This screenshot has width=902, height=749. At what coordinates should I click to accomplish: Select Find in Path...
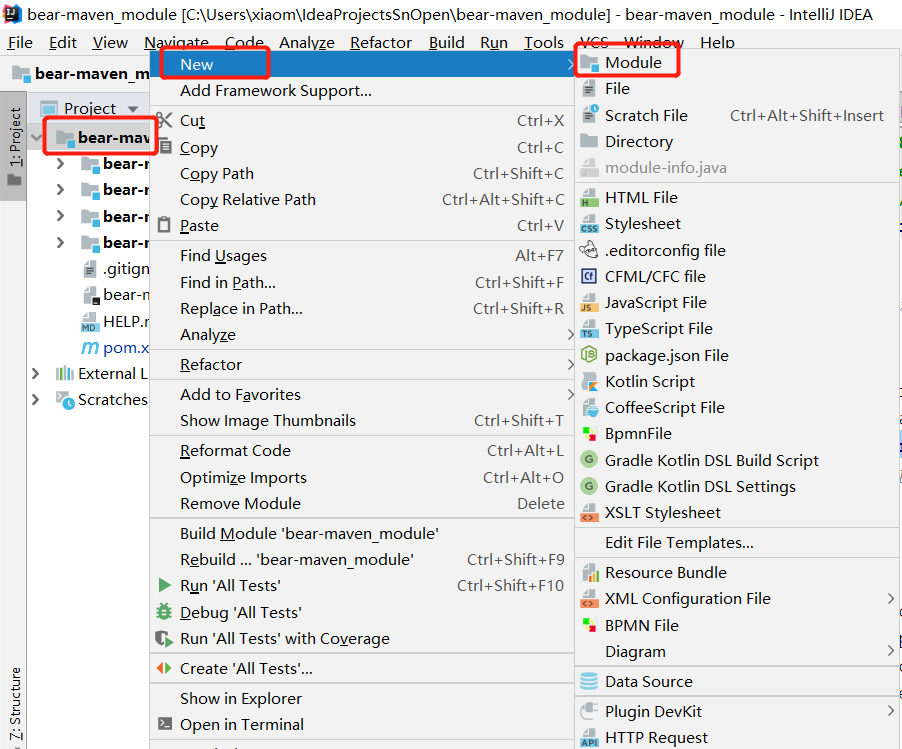(362, 282)
